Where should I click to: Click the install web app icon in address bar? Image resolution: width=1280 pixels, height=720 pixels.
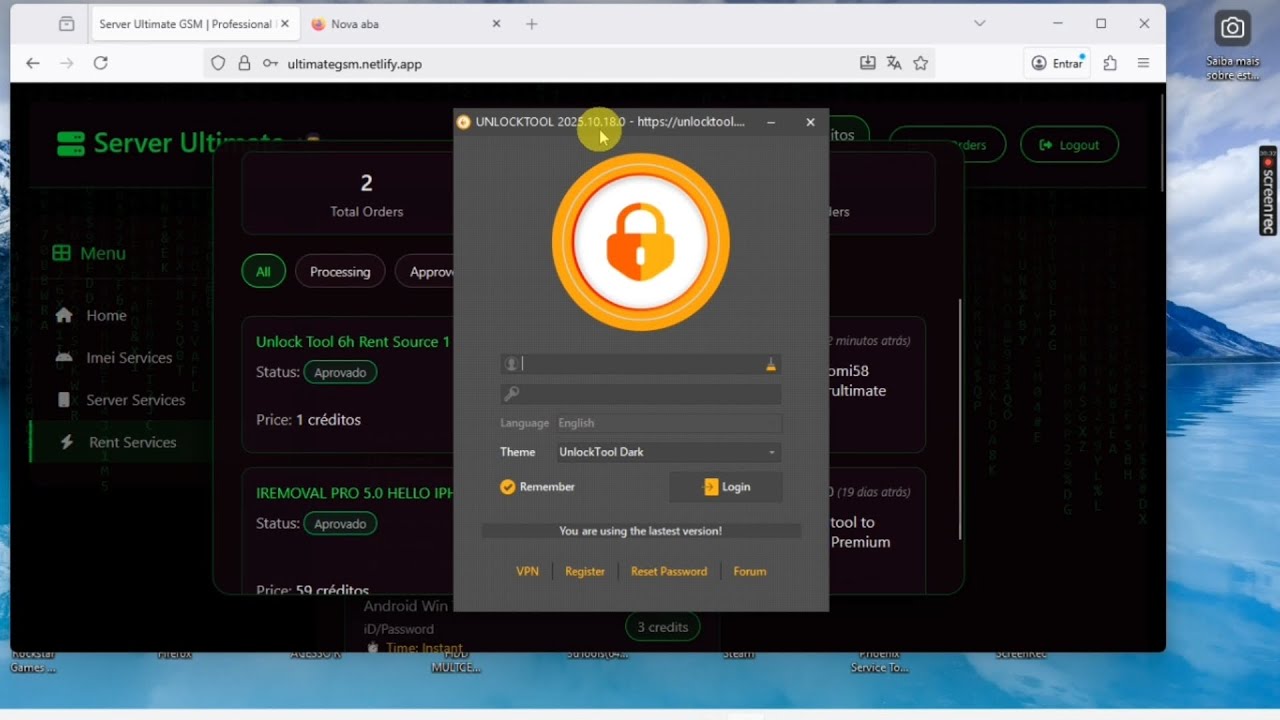coord(868,63)
